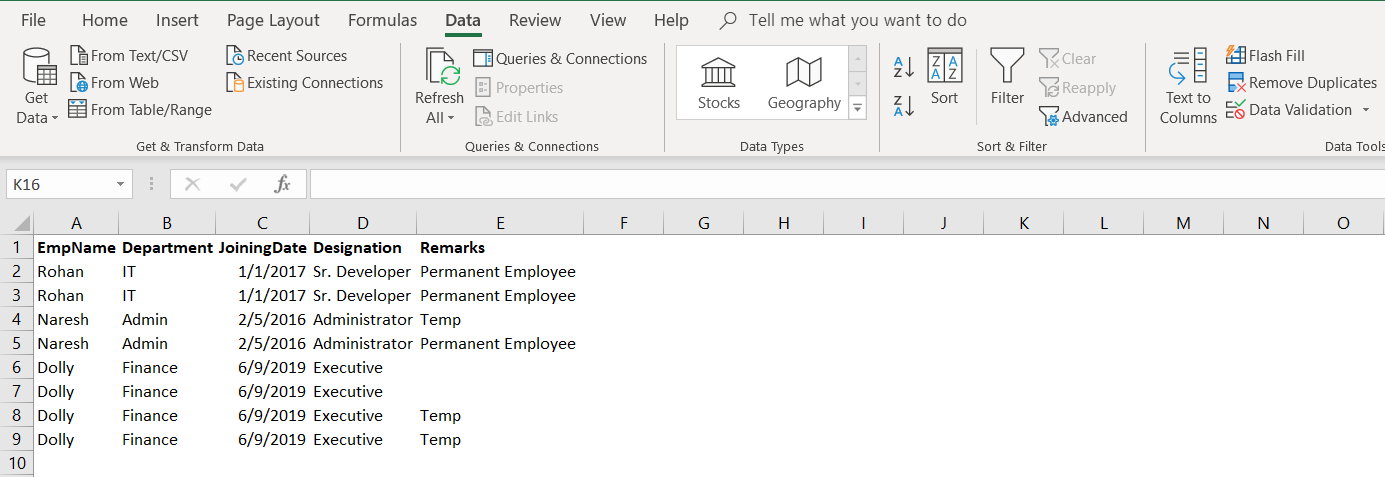The height and width of the screenshot is (477, 1385).
Task: Open Queries & Connections pane
Action: 560,59
